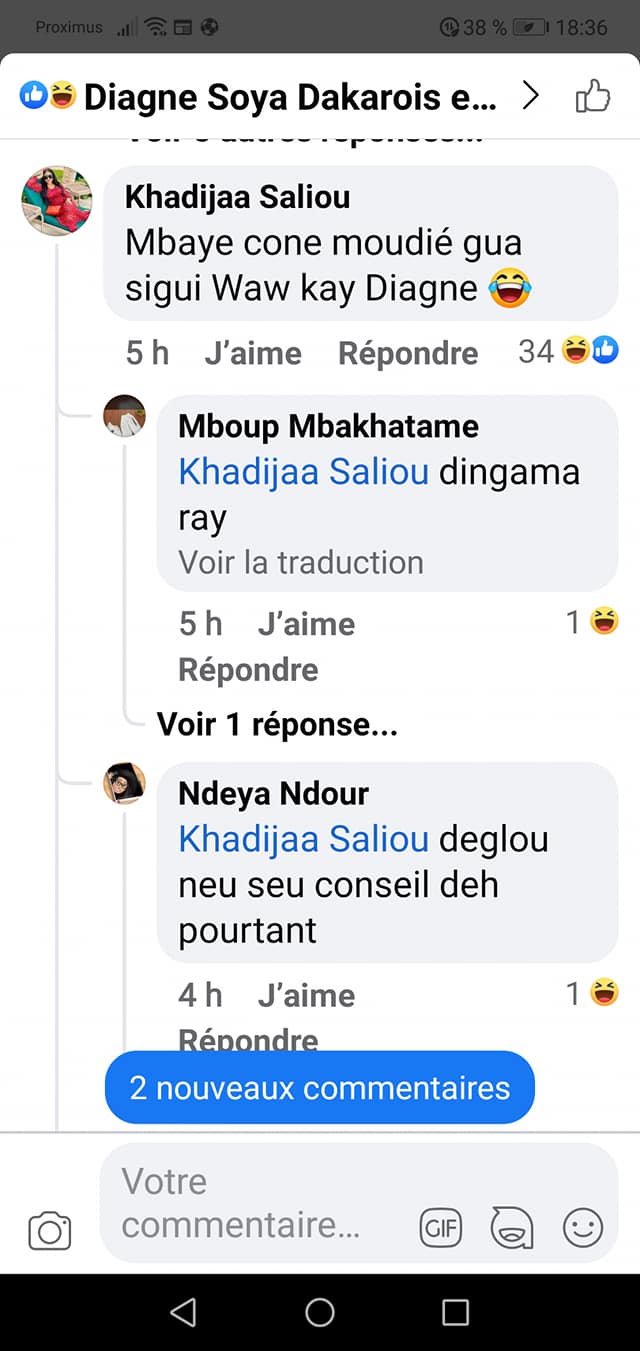The image size is (640, 1351).
Task: Tap the laughing reaction on Ndeya Ndour's comment
Action: tap(605, 994)
